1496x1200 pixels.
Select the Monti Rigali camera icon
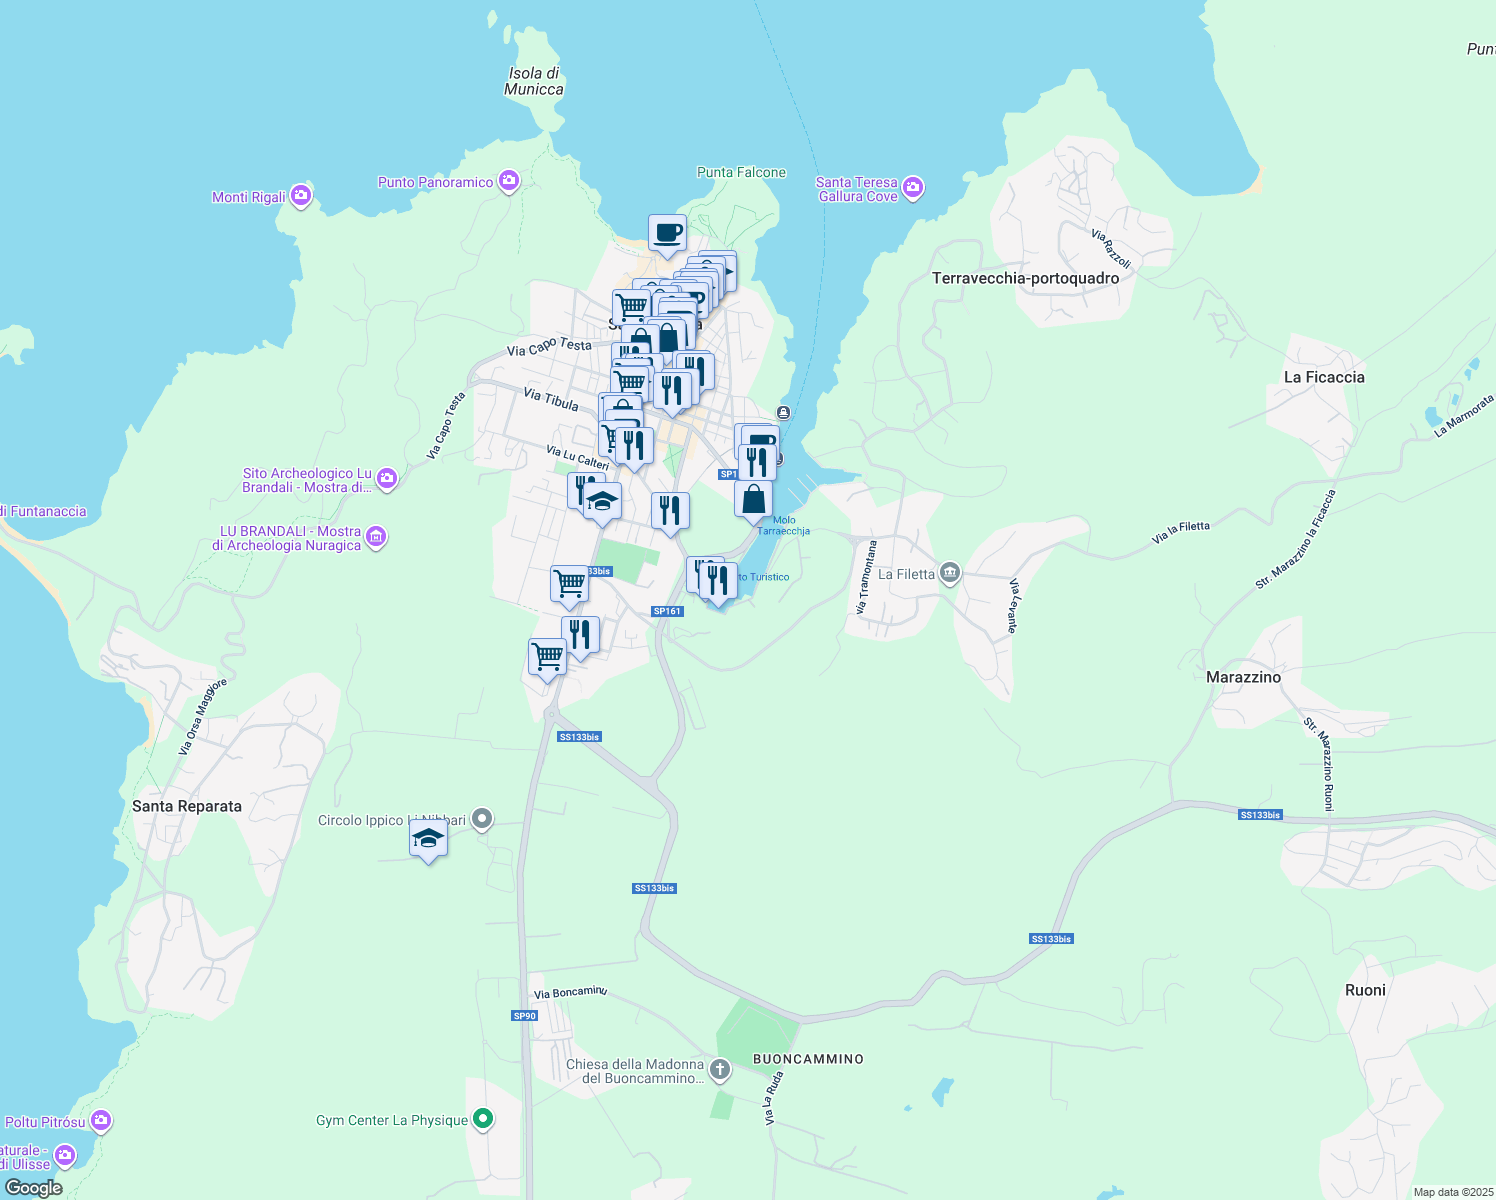click(x=300, y=196)
